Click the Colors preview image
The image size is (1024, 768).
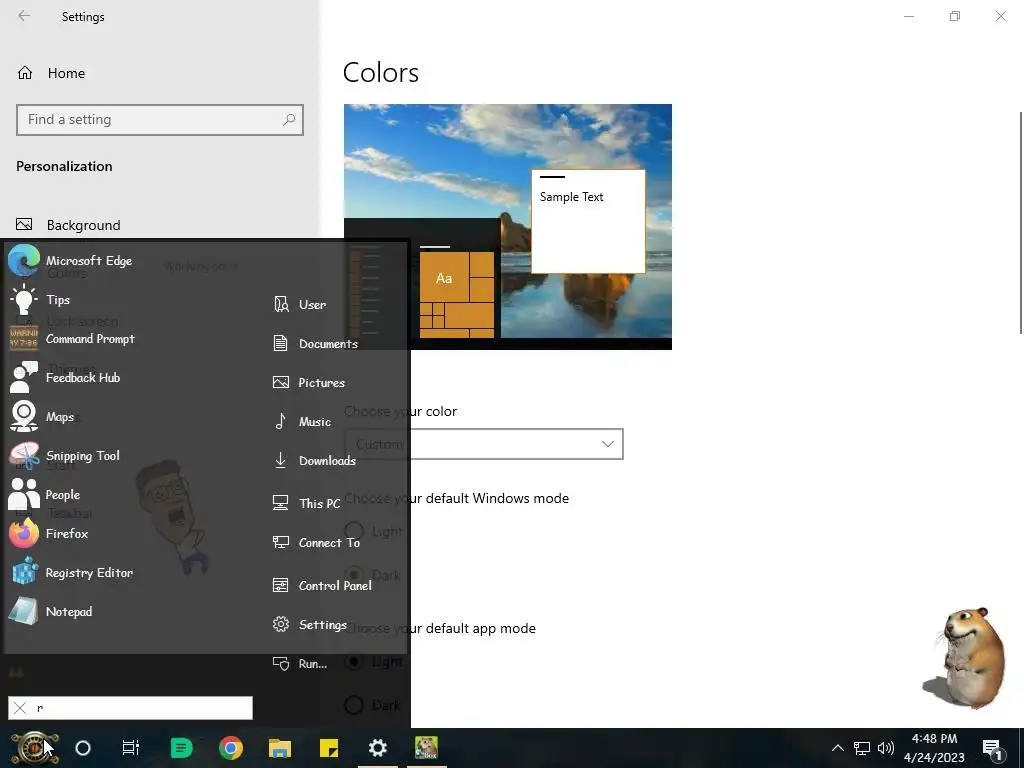coord(508,227)
